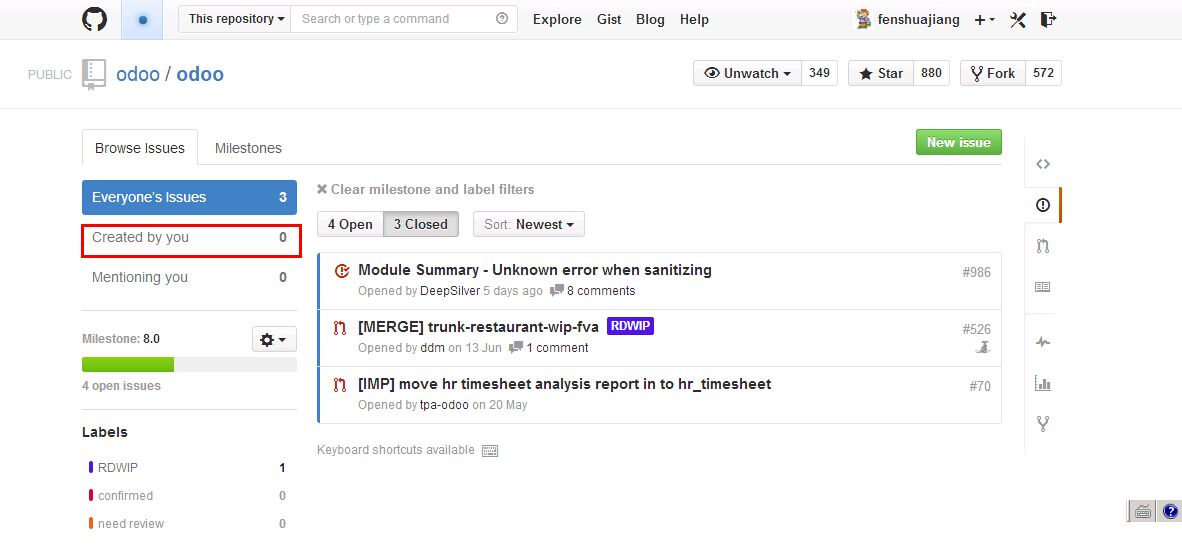The height and width of the screenshot is (551, 1182).
Task: Sign out using the exit icon
Action: [1048, 20]
